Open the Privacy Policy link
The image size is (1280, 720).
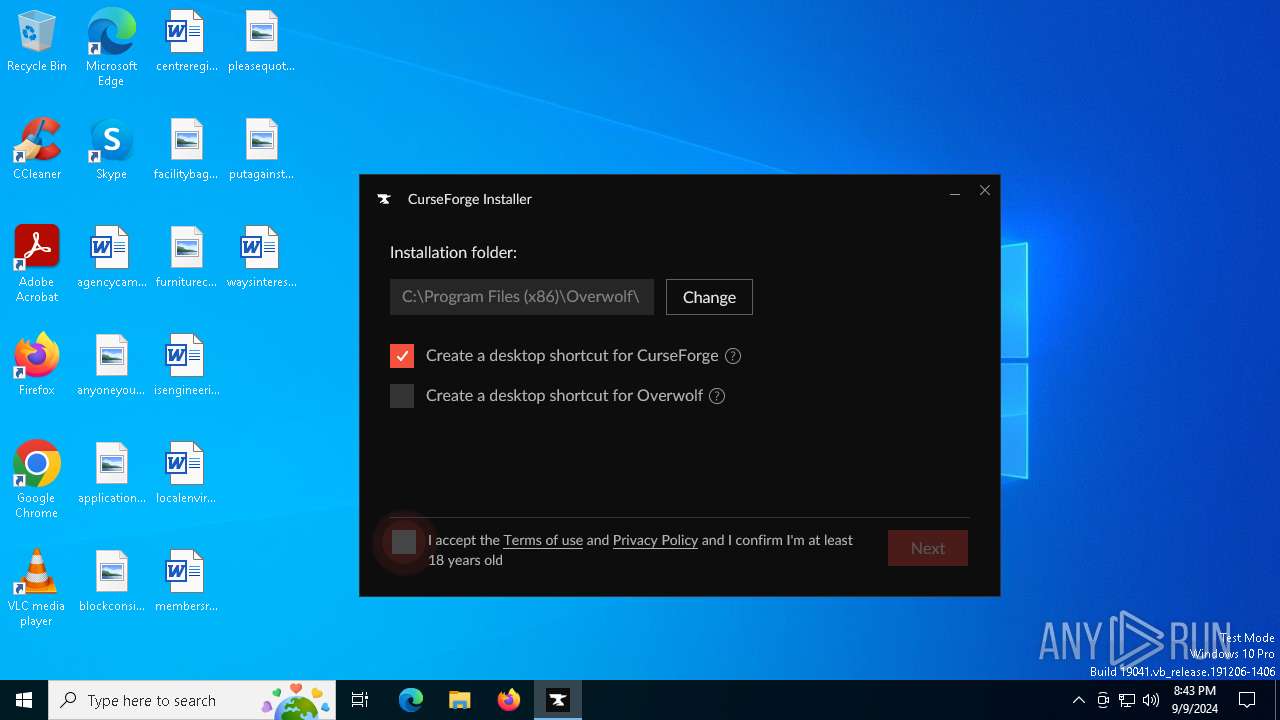click(x=655, y=540)
